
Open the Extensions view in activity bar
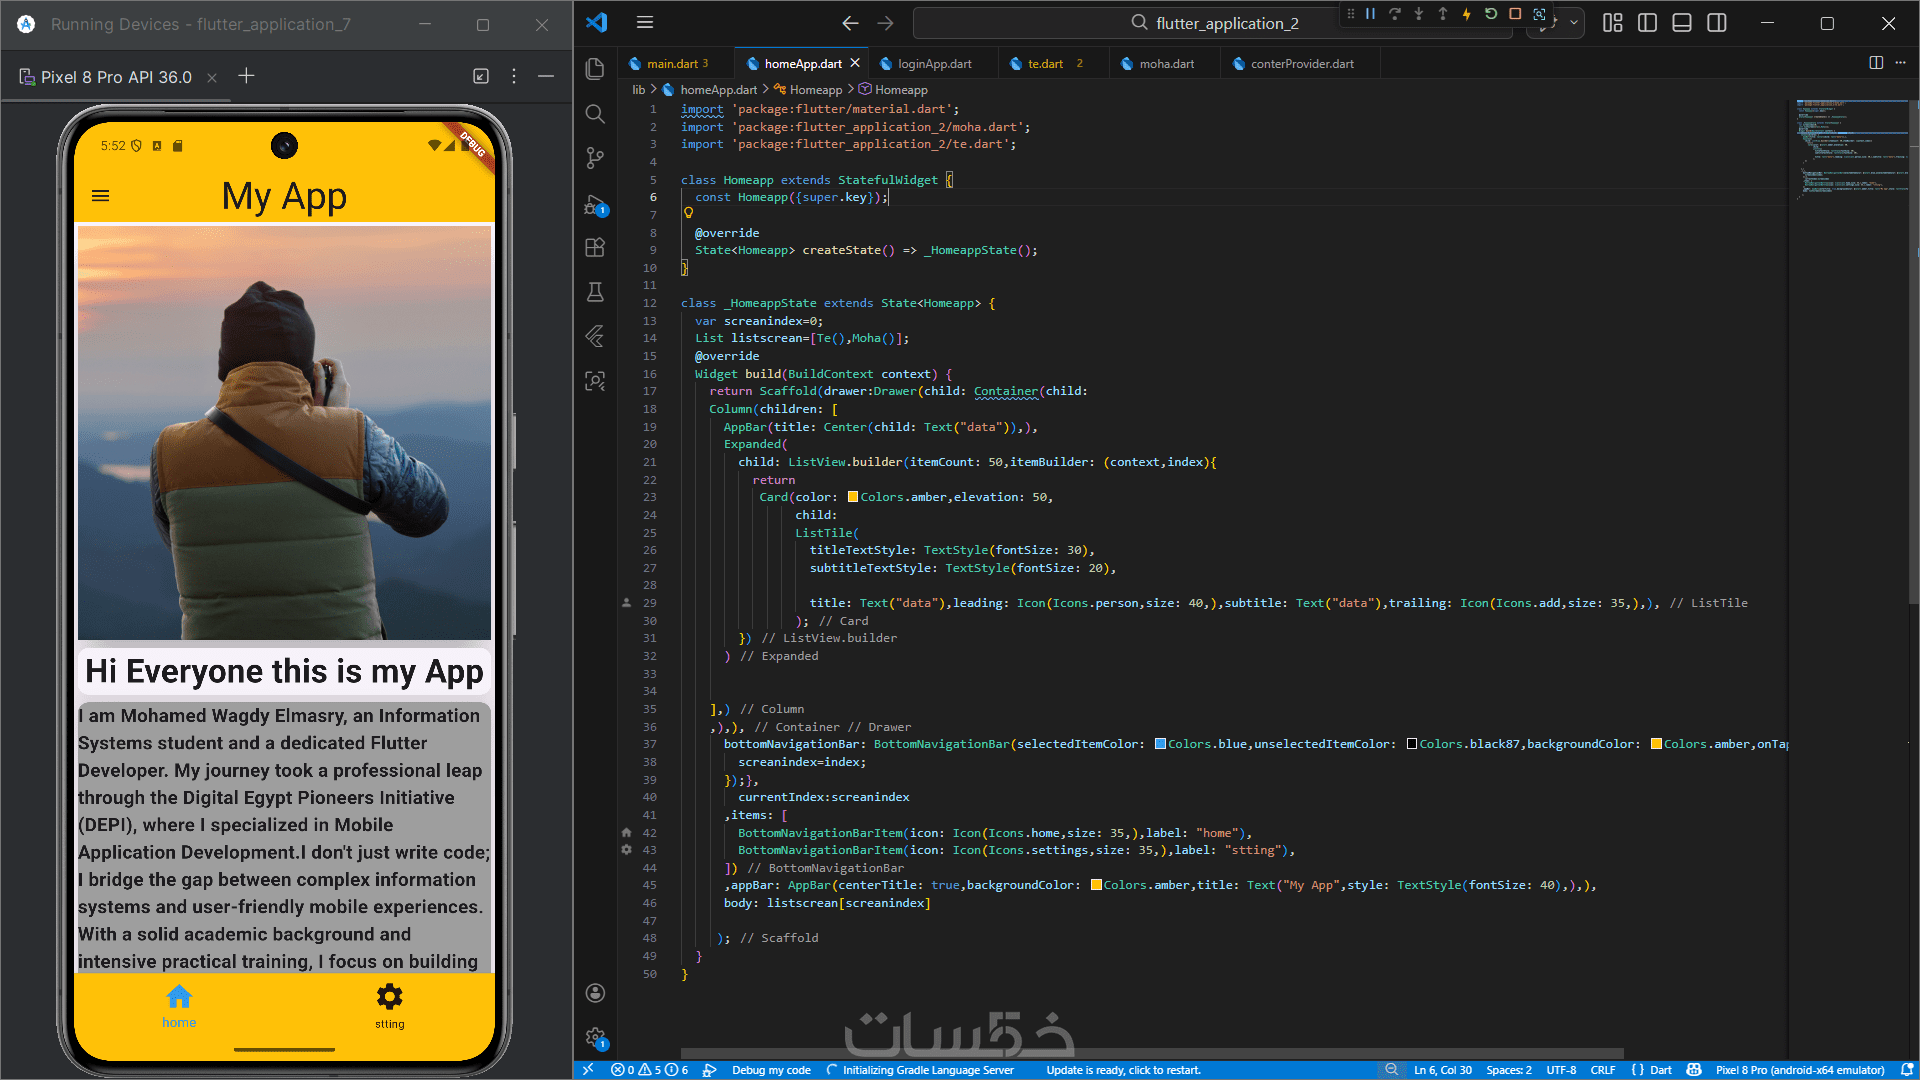tap(595, 247)
